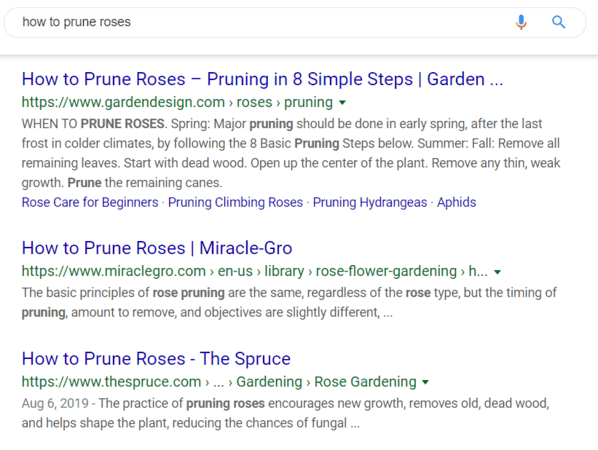This screenshot has width=598, height=450.
Task: Open the 'Rose Care for Beginners' sitelink
Action: [x=90, y=202]
